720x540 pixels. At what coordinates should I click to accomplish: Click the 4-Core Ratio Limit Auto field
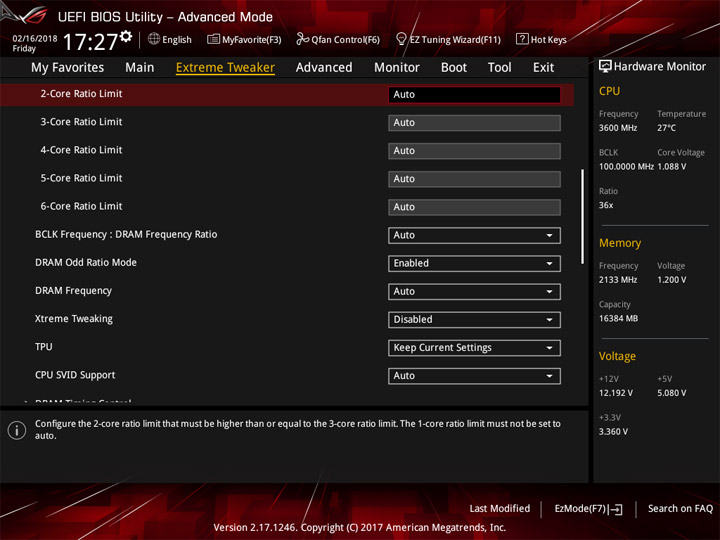point(474,151)
